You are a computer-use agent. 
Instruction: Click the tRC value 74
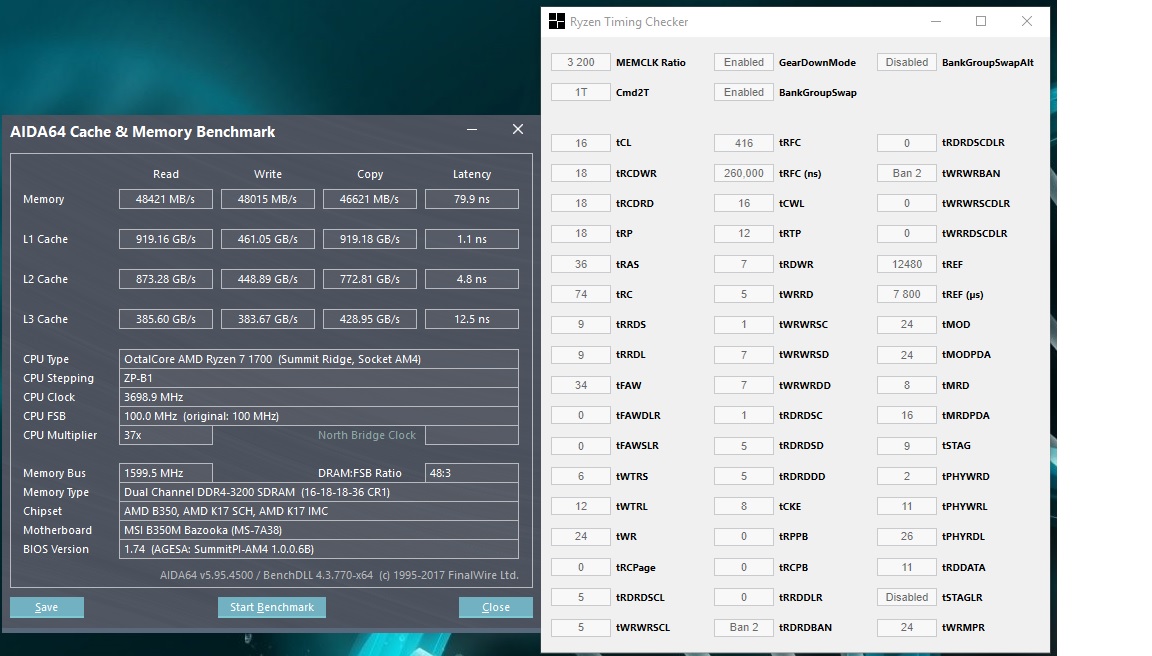tap(581, 295)
